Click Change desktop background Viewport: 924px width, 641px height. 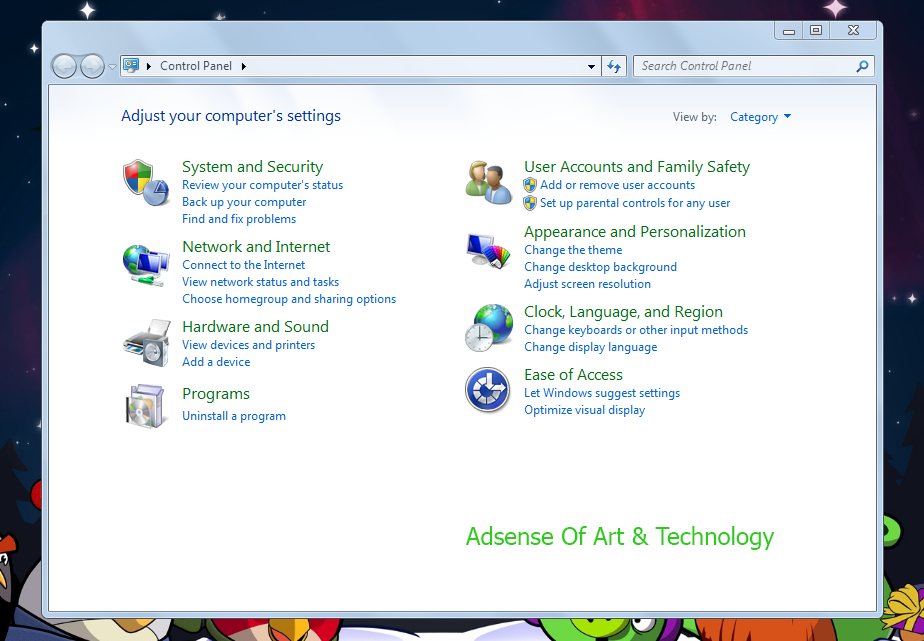(600, 267)
